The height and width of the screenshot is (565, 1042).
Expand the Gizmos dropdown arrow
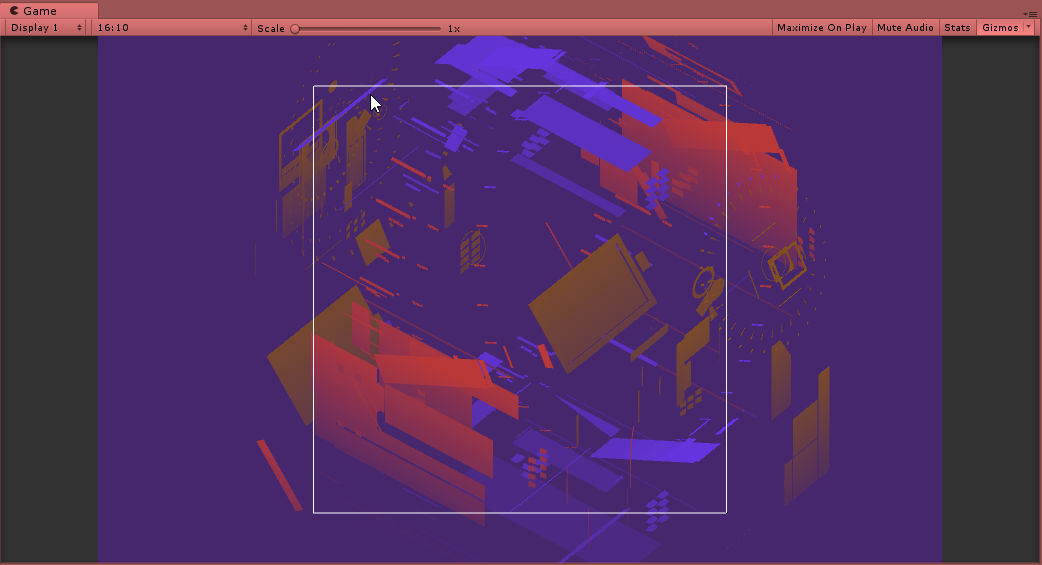[x=1030, y=28]
